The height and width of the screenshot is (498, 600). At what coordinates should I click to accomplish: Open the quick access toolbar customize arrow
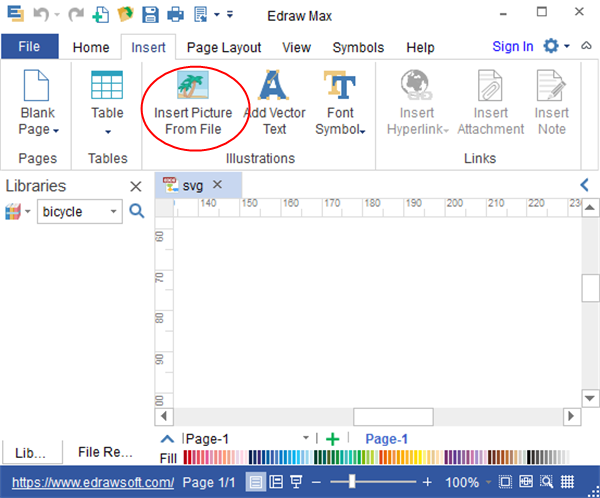coord(230,15)
